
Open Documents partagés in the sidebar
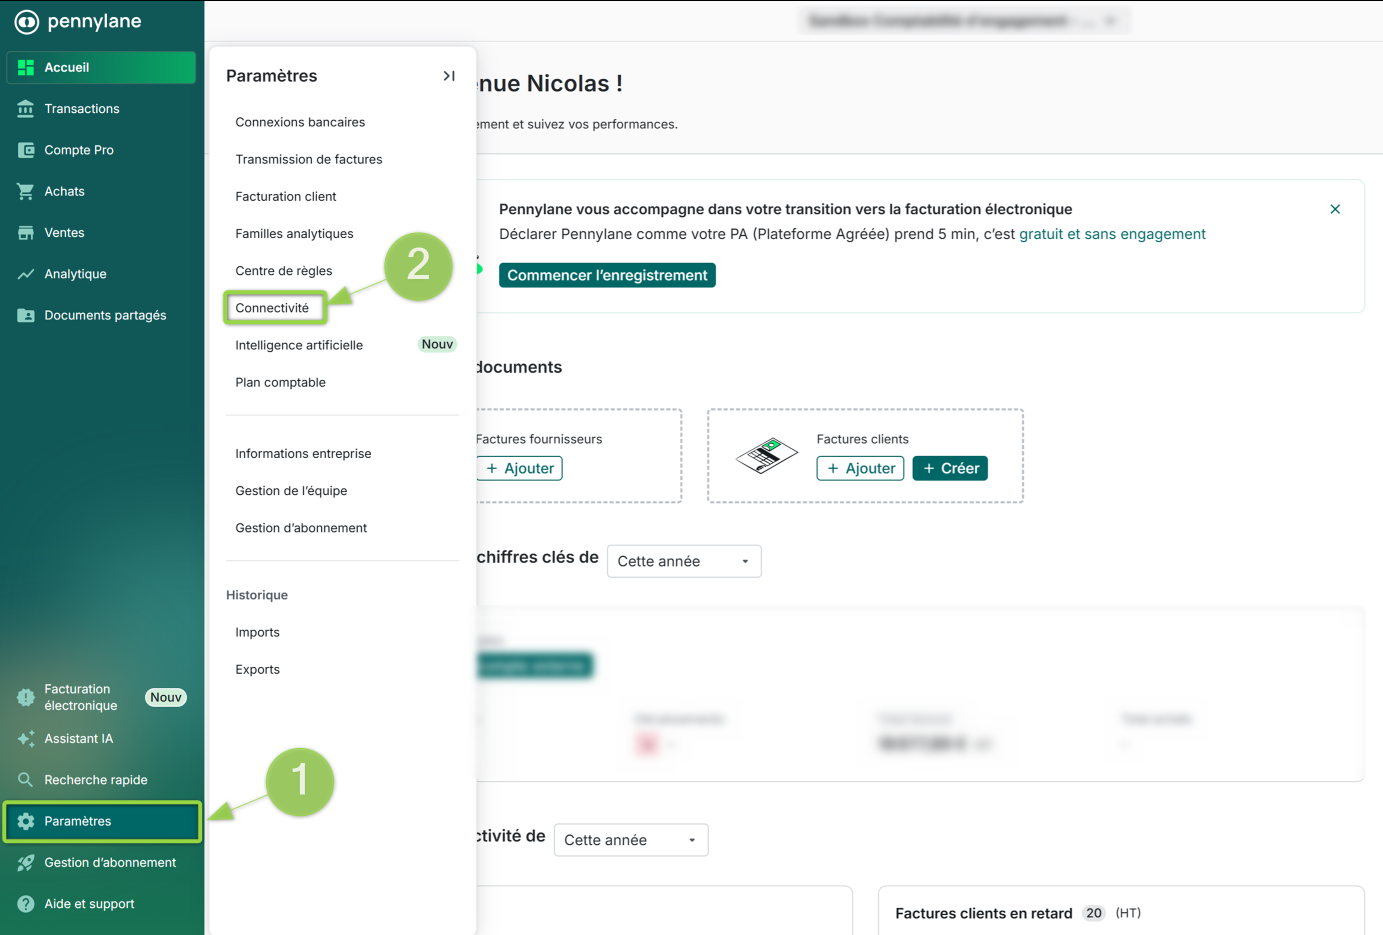[101, 315]
